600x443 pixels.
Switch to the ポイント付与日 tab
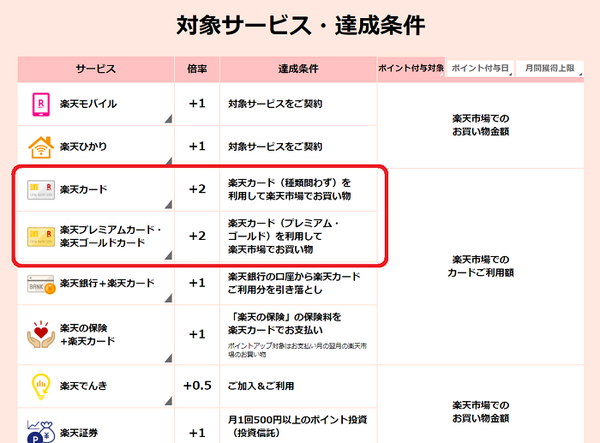(x=480, y=68)
